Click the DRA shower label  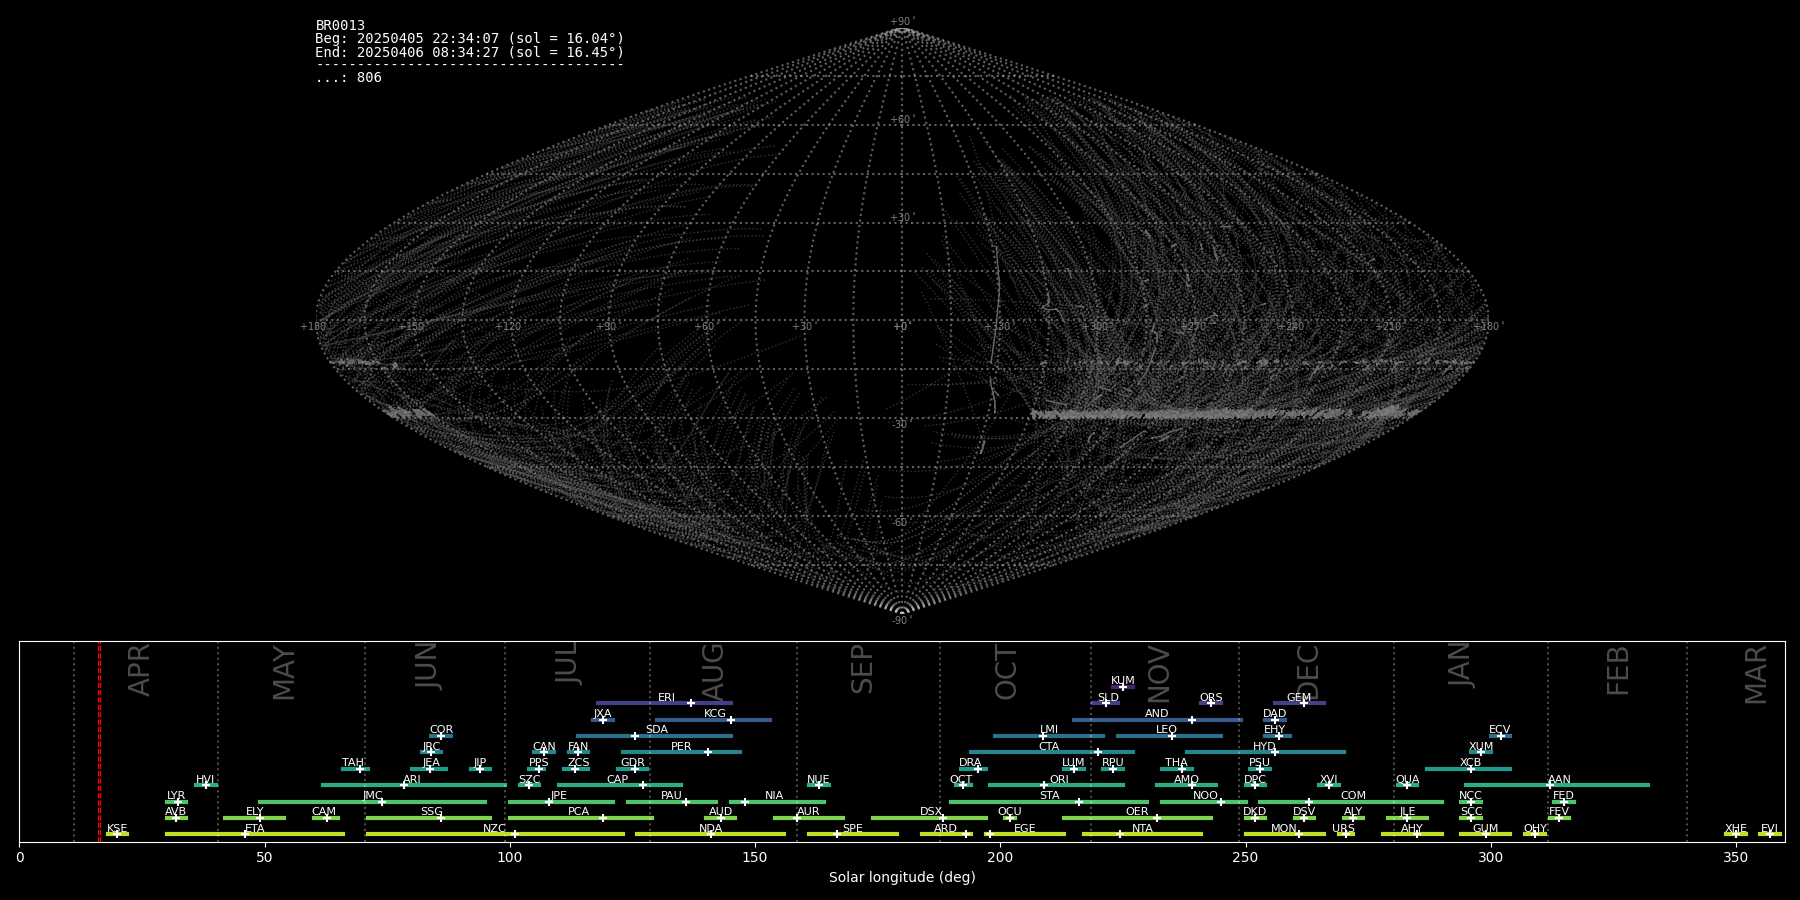coord(970,763)
